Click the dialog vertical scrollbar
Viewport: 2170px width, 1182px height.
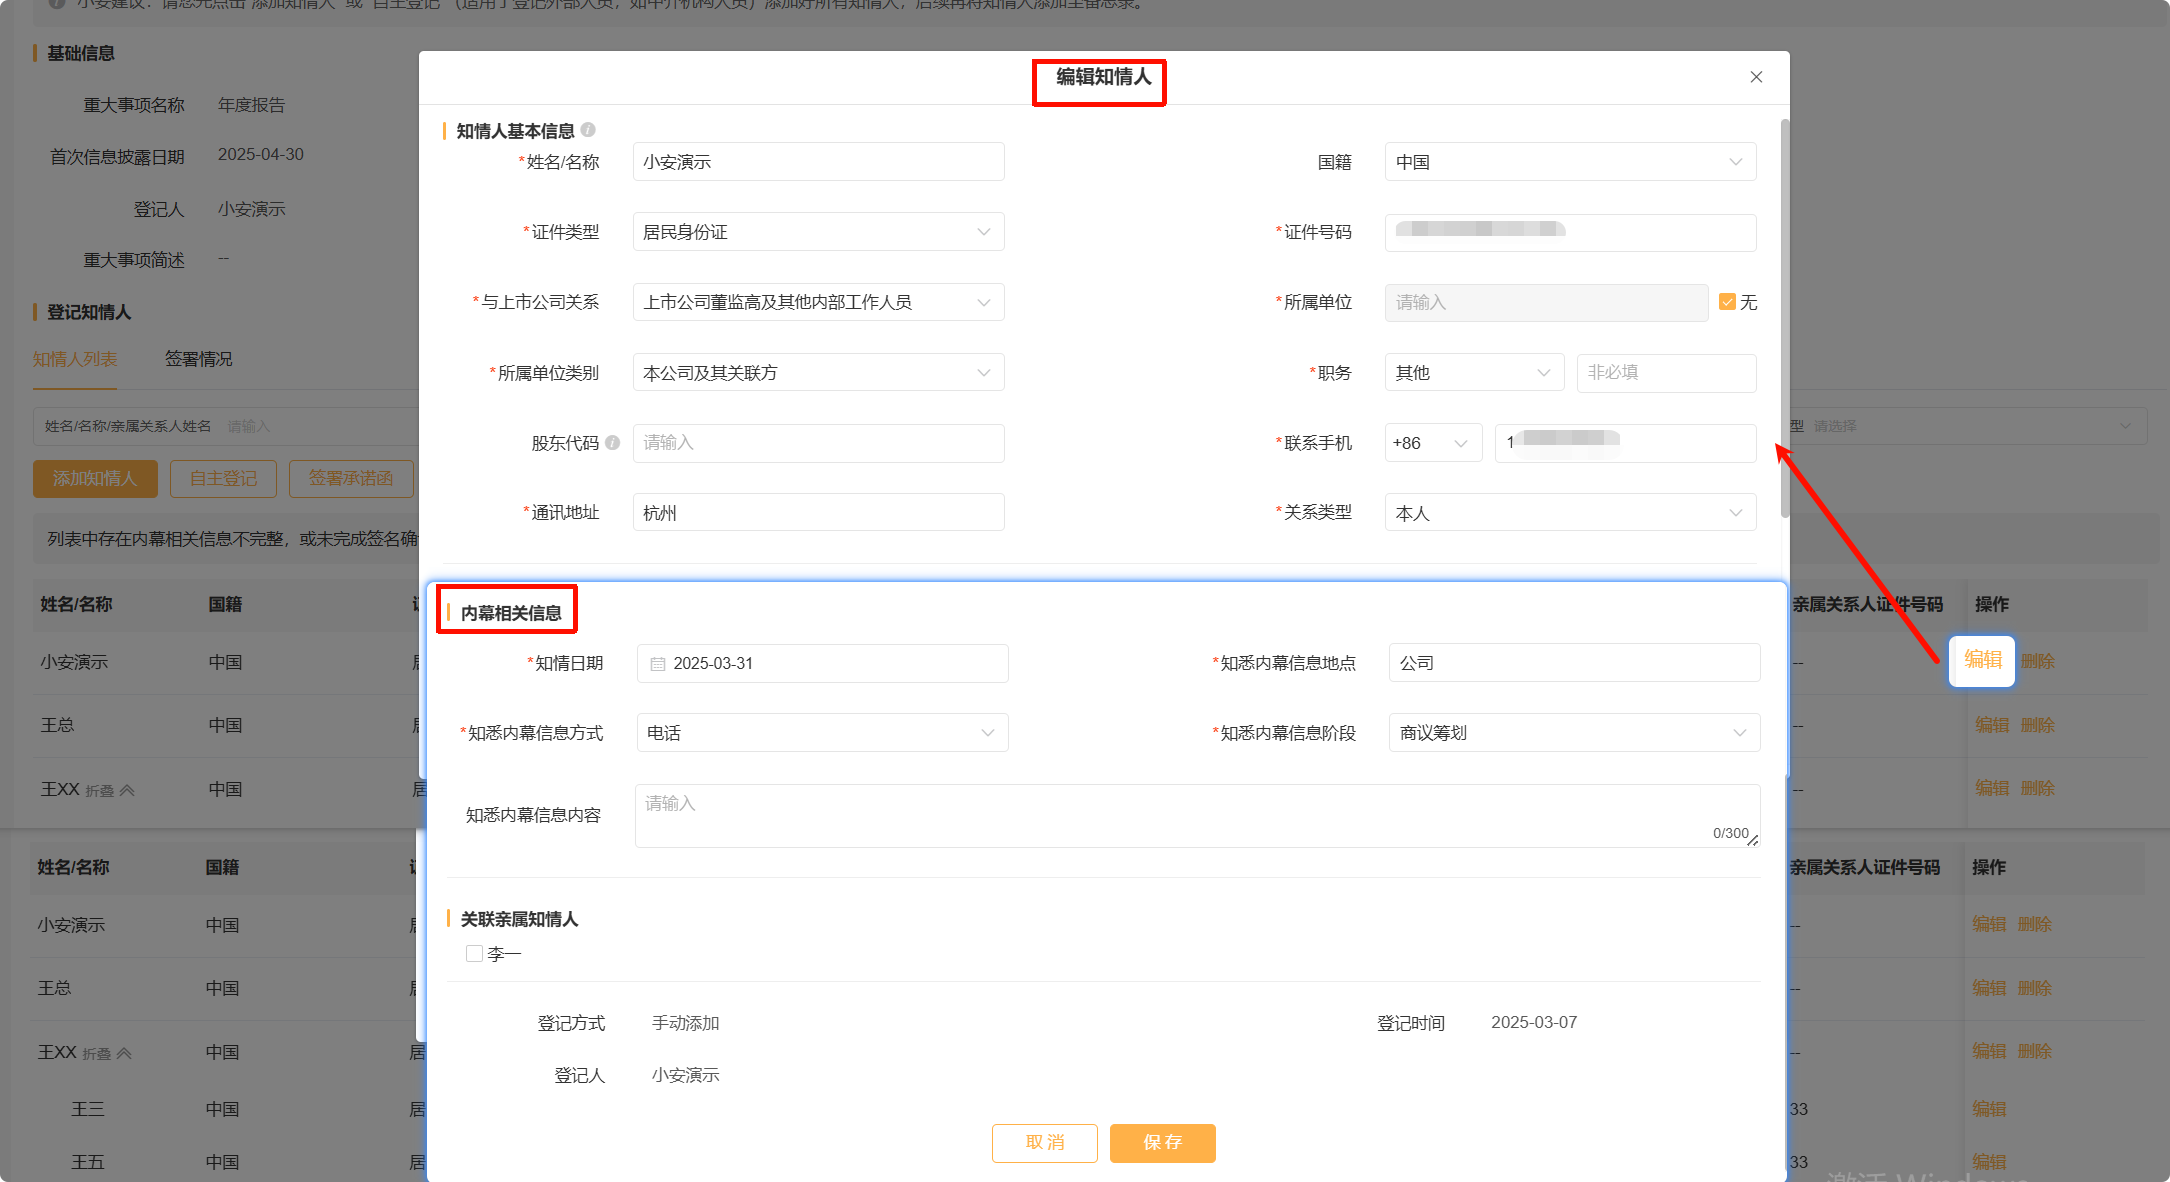point(1785,320)
